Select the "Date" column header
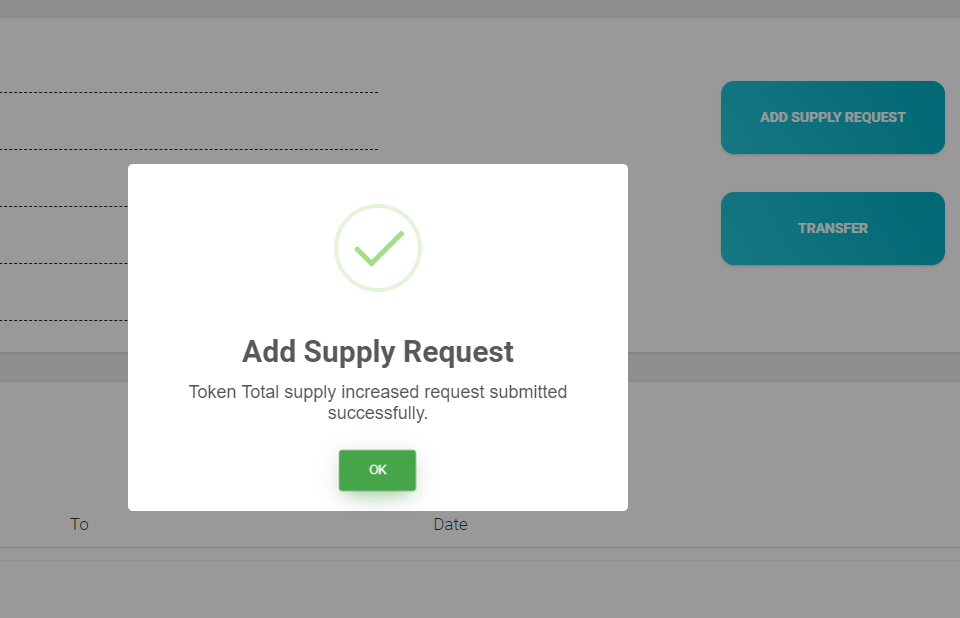Screen dimensions: 960x618 450,524
